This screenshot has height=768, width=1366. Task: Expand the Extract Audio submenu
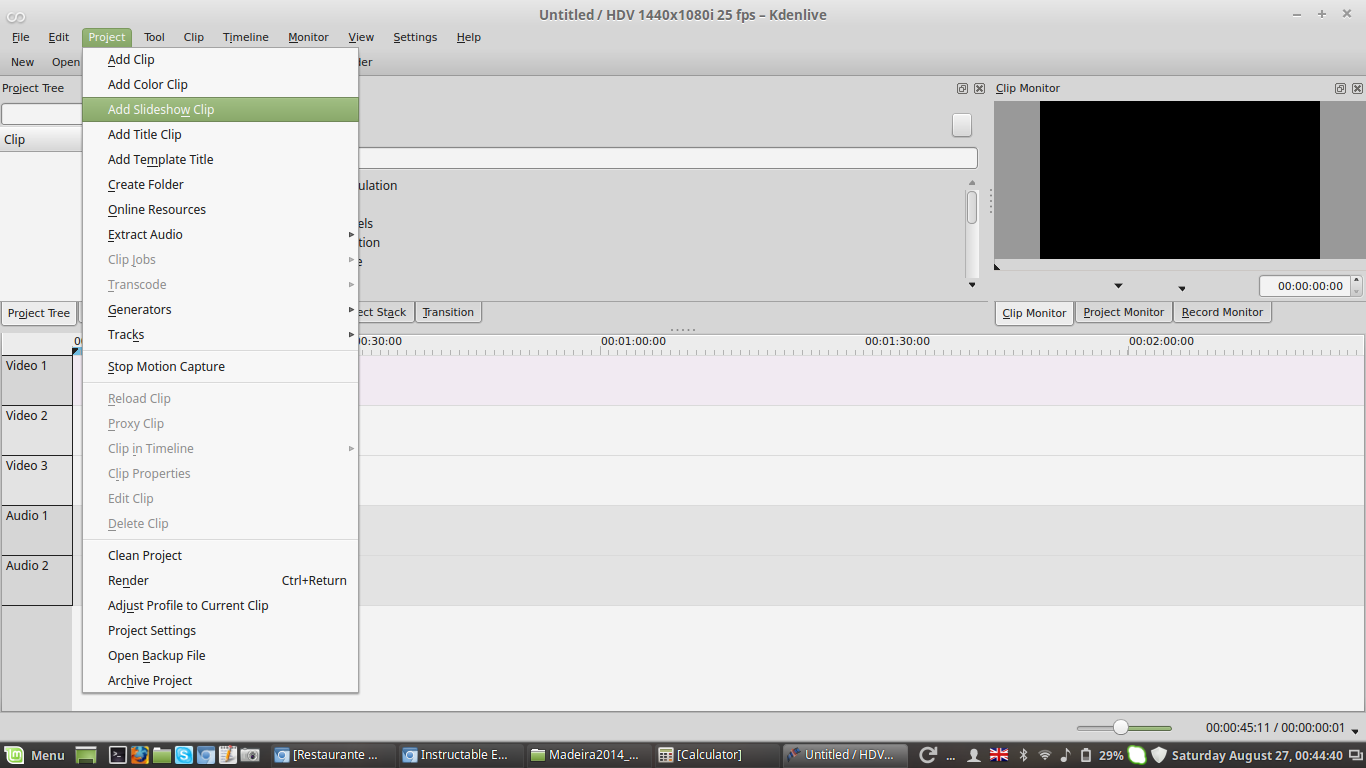220,235
